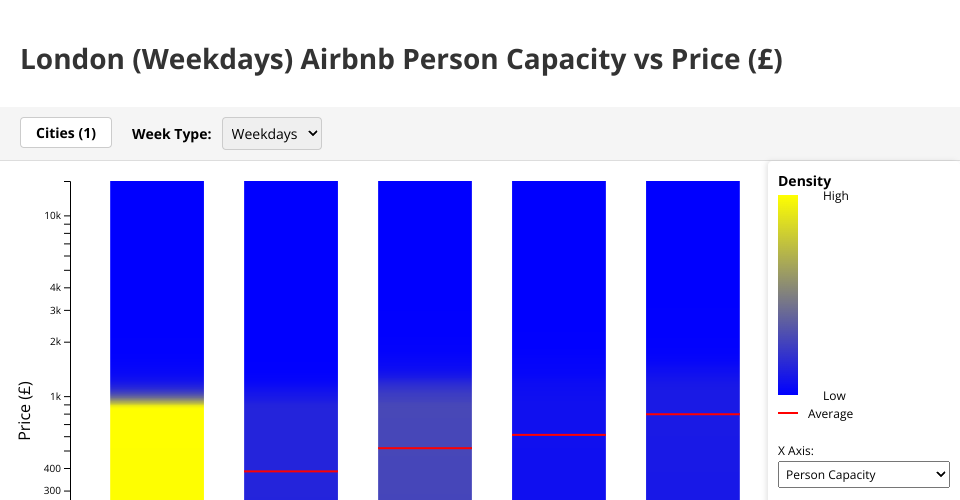Image resolution: width=960 pixels, height=500 pixels.
Task: Click the red average line in fourth column
Action: click(x=559, y=435)
